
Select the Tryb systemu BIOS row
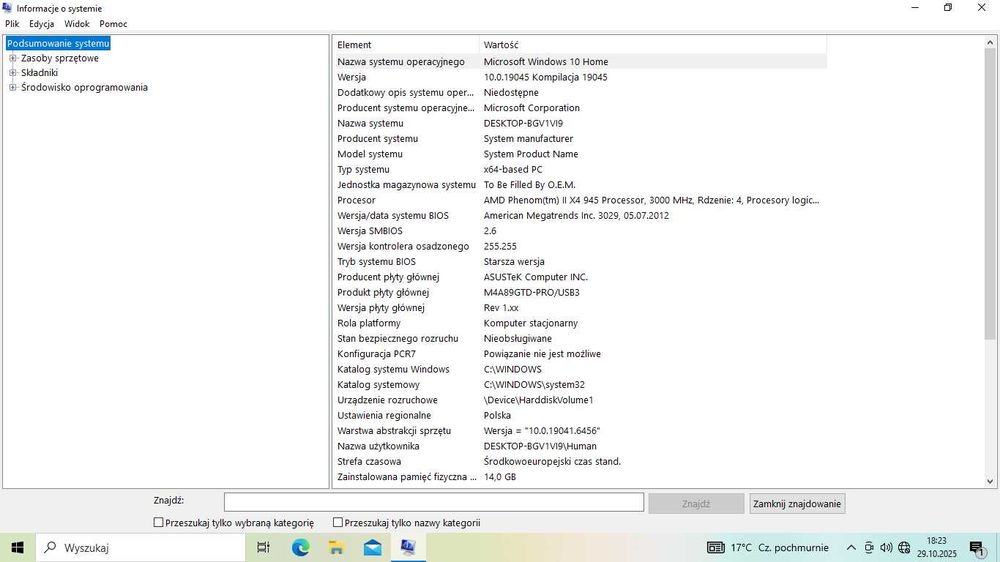pyautogui.click(x=580, y=262)
